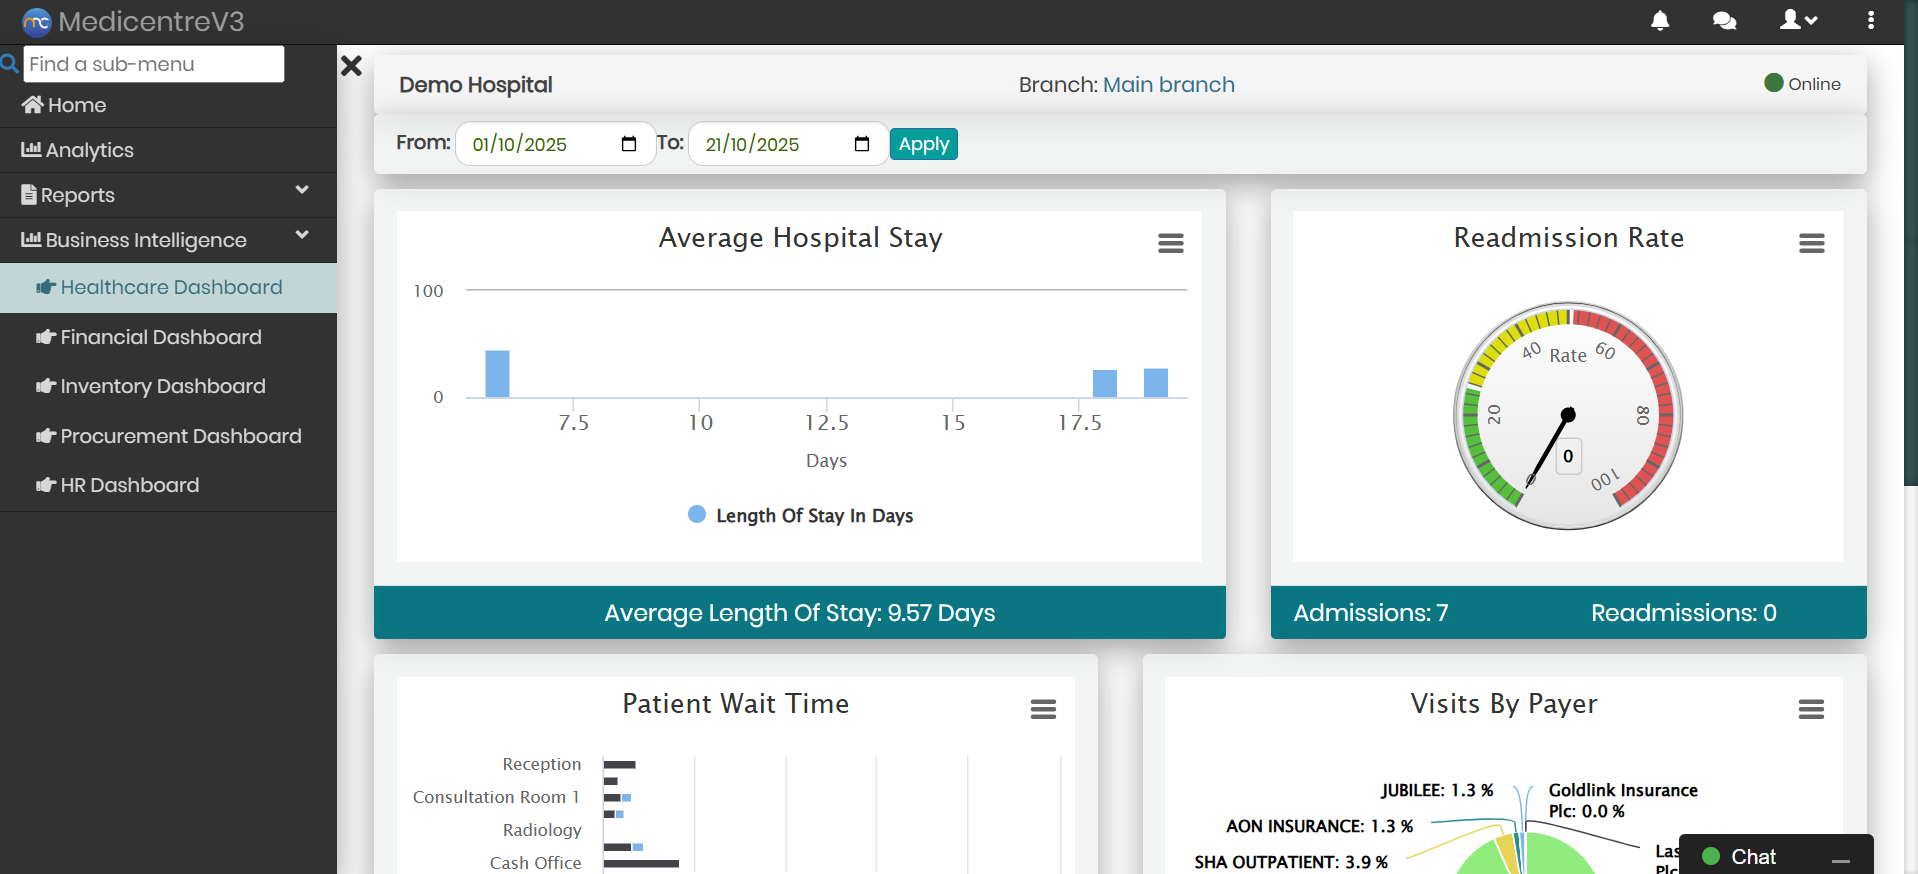This screenshot has width=1918, height=874.
Task: Select the HR Dashboard menu item
Action: tap(129, 485)
